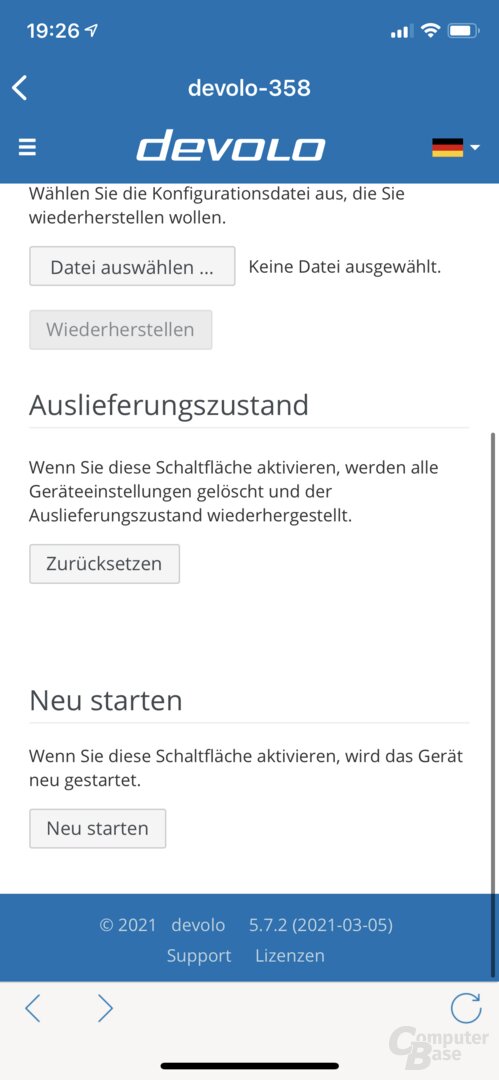Click the Wiederherstellen button
The width and height of the screenshot is (499, 1080).
click(x=121, y=329)
